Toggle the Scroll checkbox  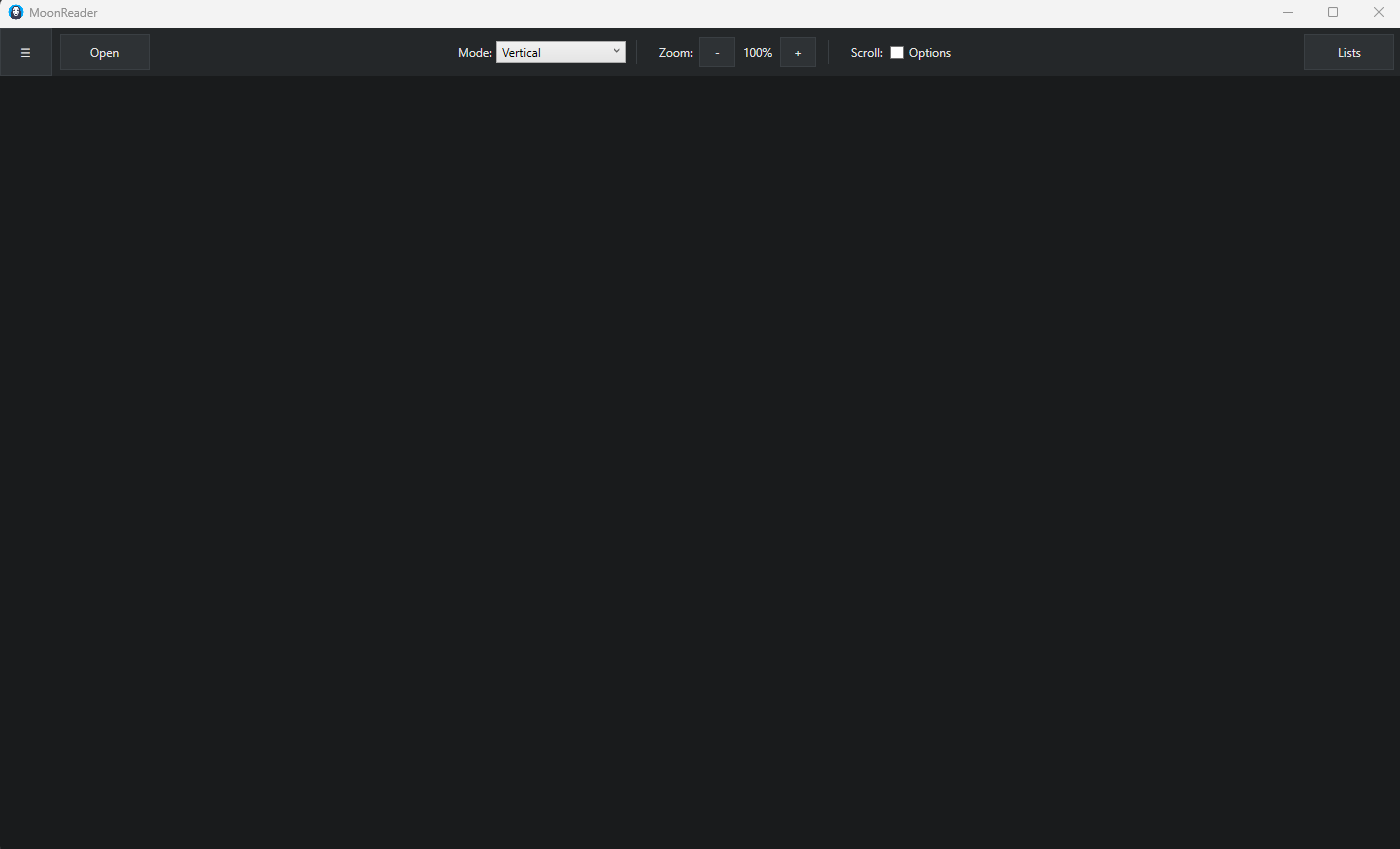897,53
